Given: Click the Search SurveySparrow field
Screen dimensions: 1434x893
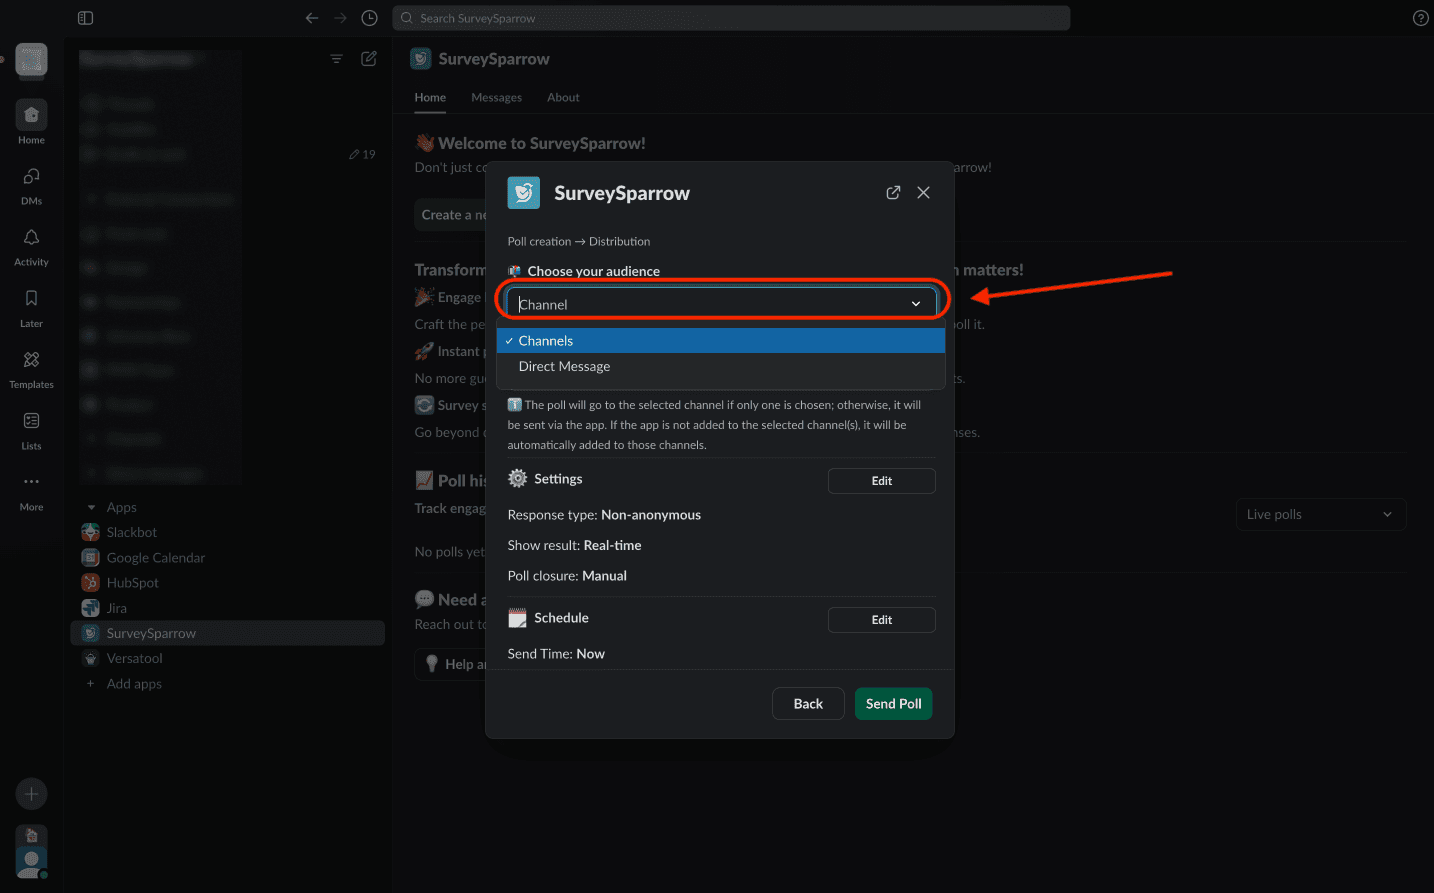Looking at the screenshot, I should point(730,18).
